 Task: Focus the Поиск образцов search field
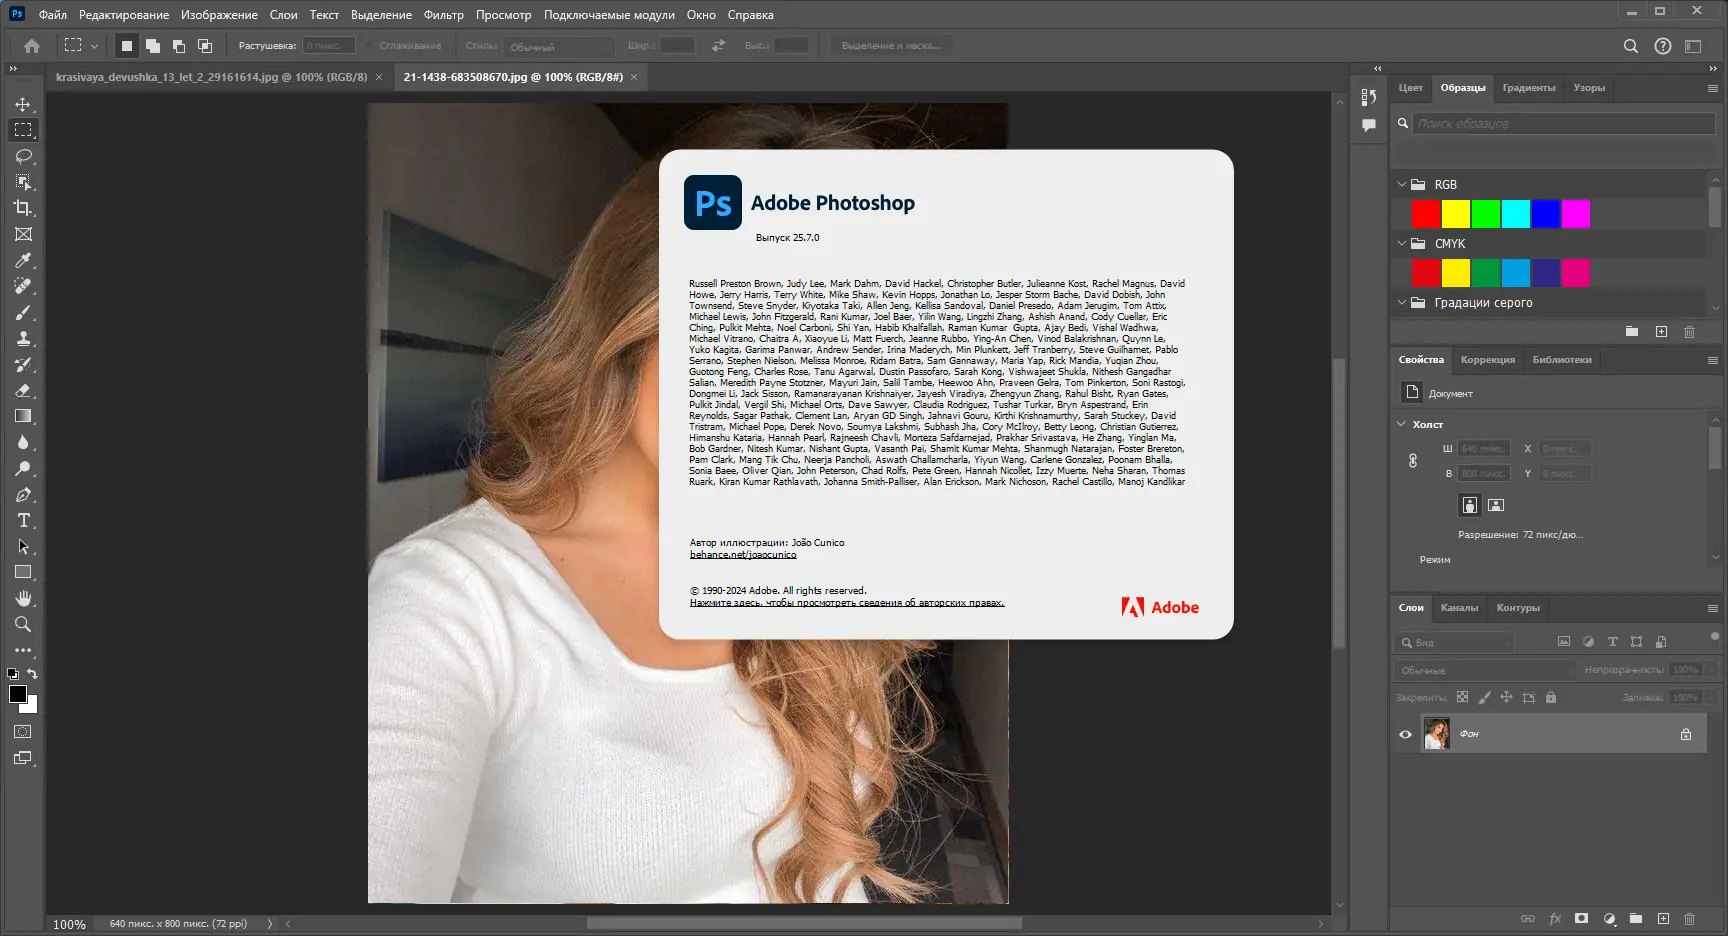[x=1564, y=124]
